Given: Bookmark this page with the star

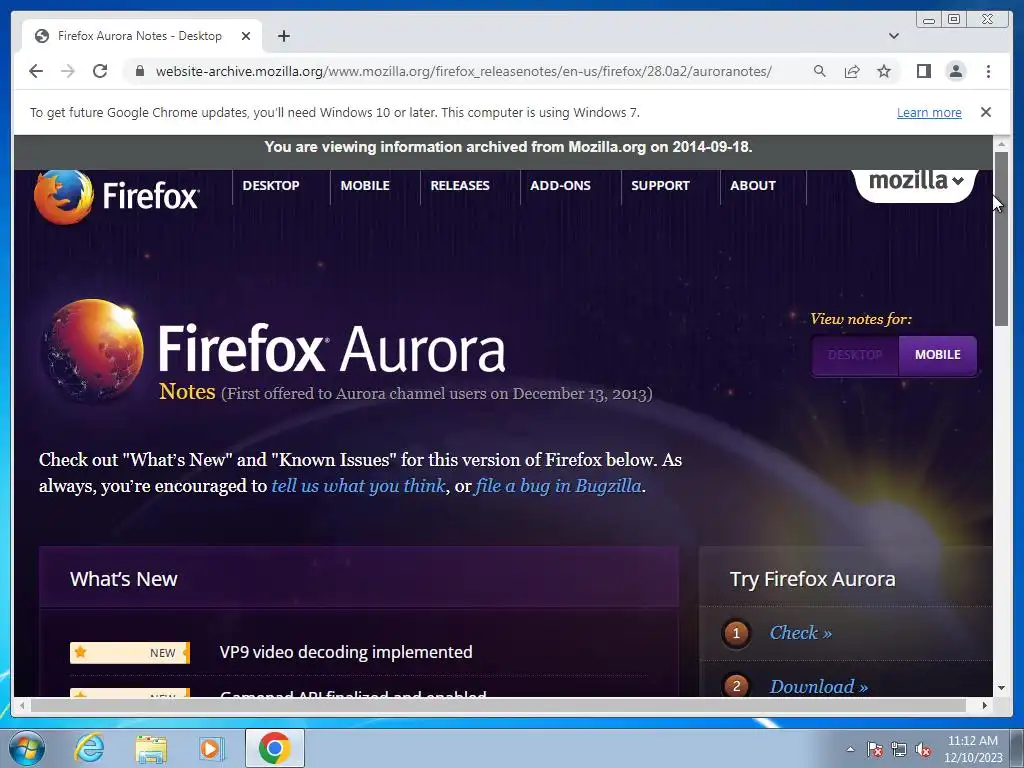Looking at the screenshot, I should (x=884, y=71).
